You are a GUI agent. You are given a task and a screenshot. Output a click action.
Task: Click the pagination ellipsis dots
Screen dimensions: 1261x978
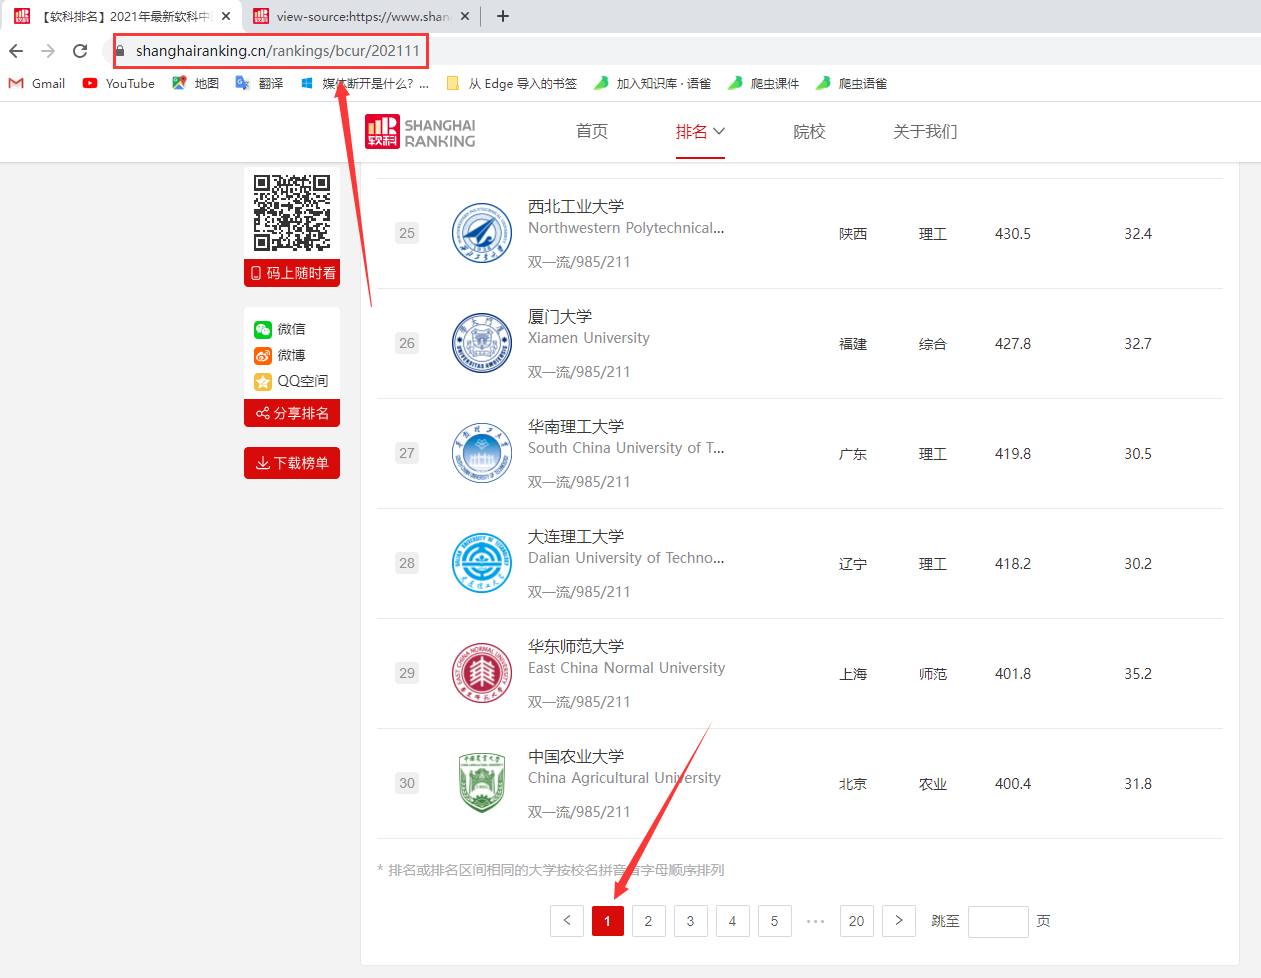pos(816,921)
